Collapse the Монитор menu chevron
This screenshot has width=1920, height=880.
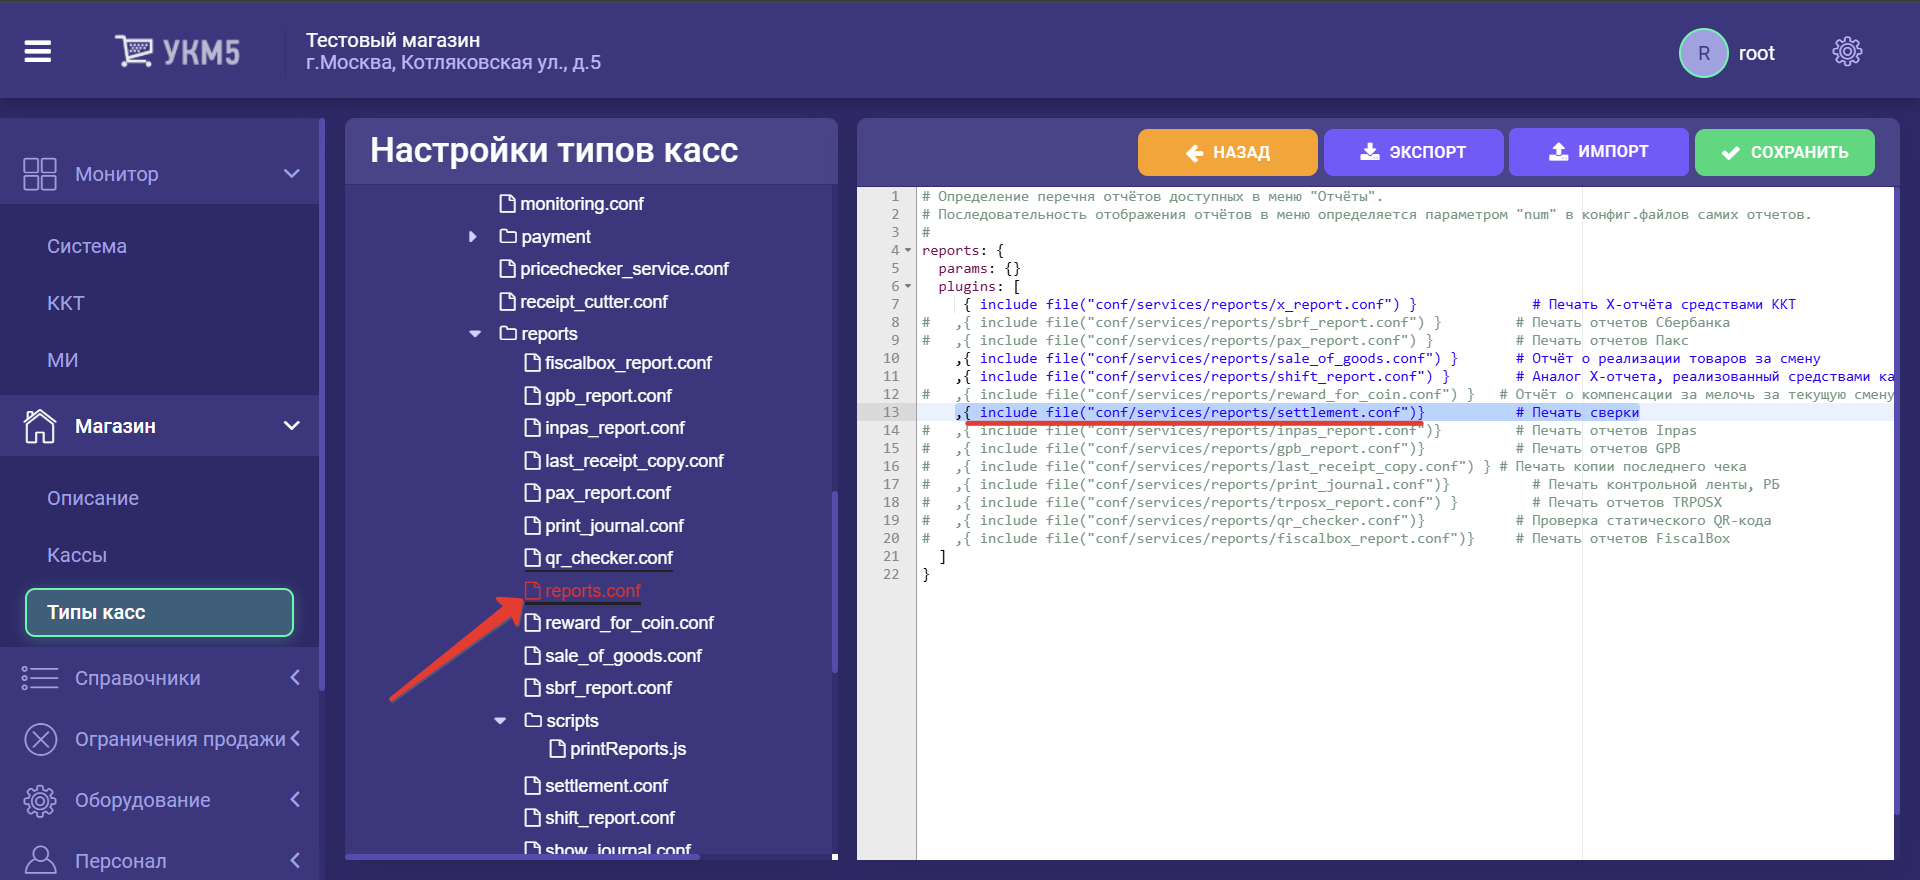click(x=292, y=174)
